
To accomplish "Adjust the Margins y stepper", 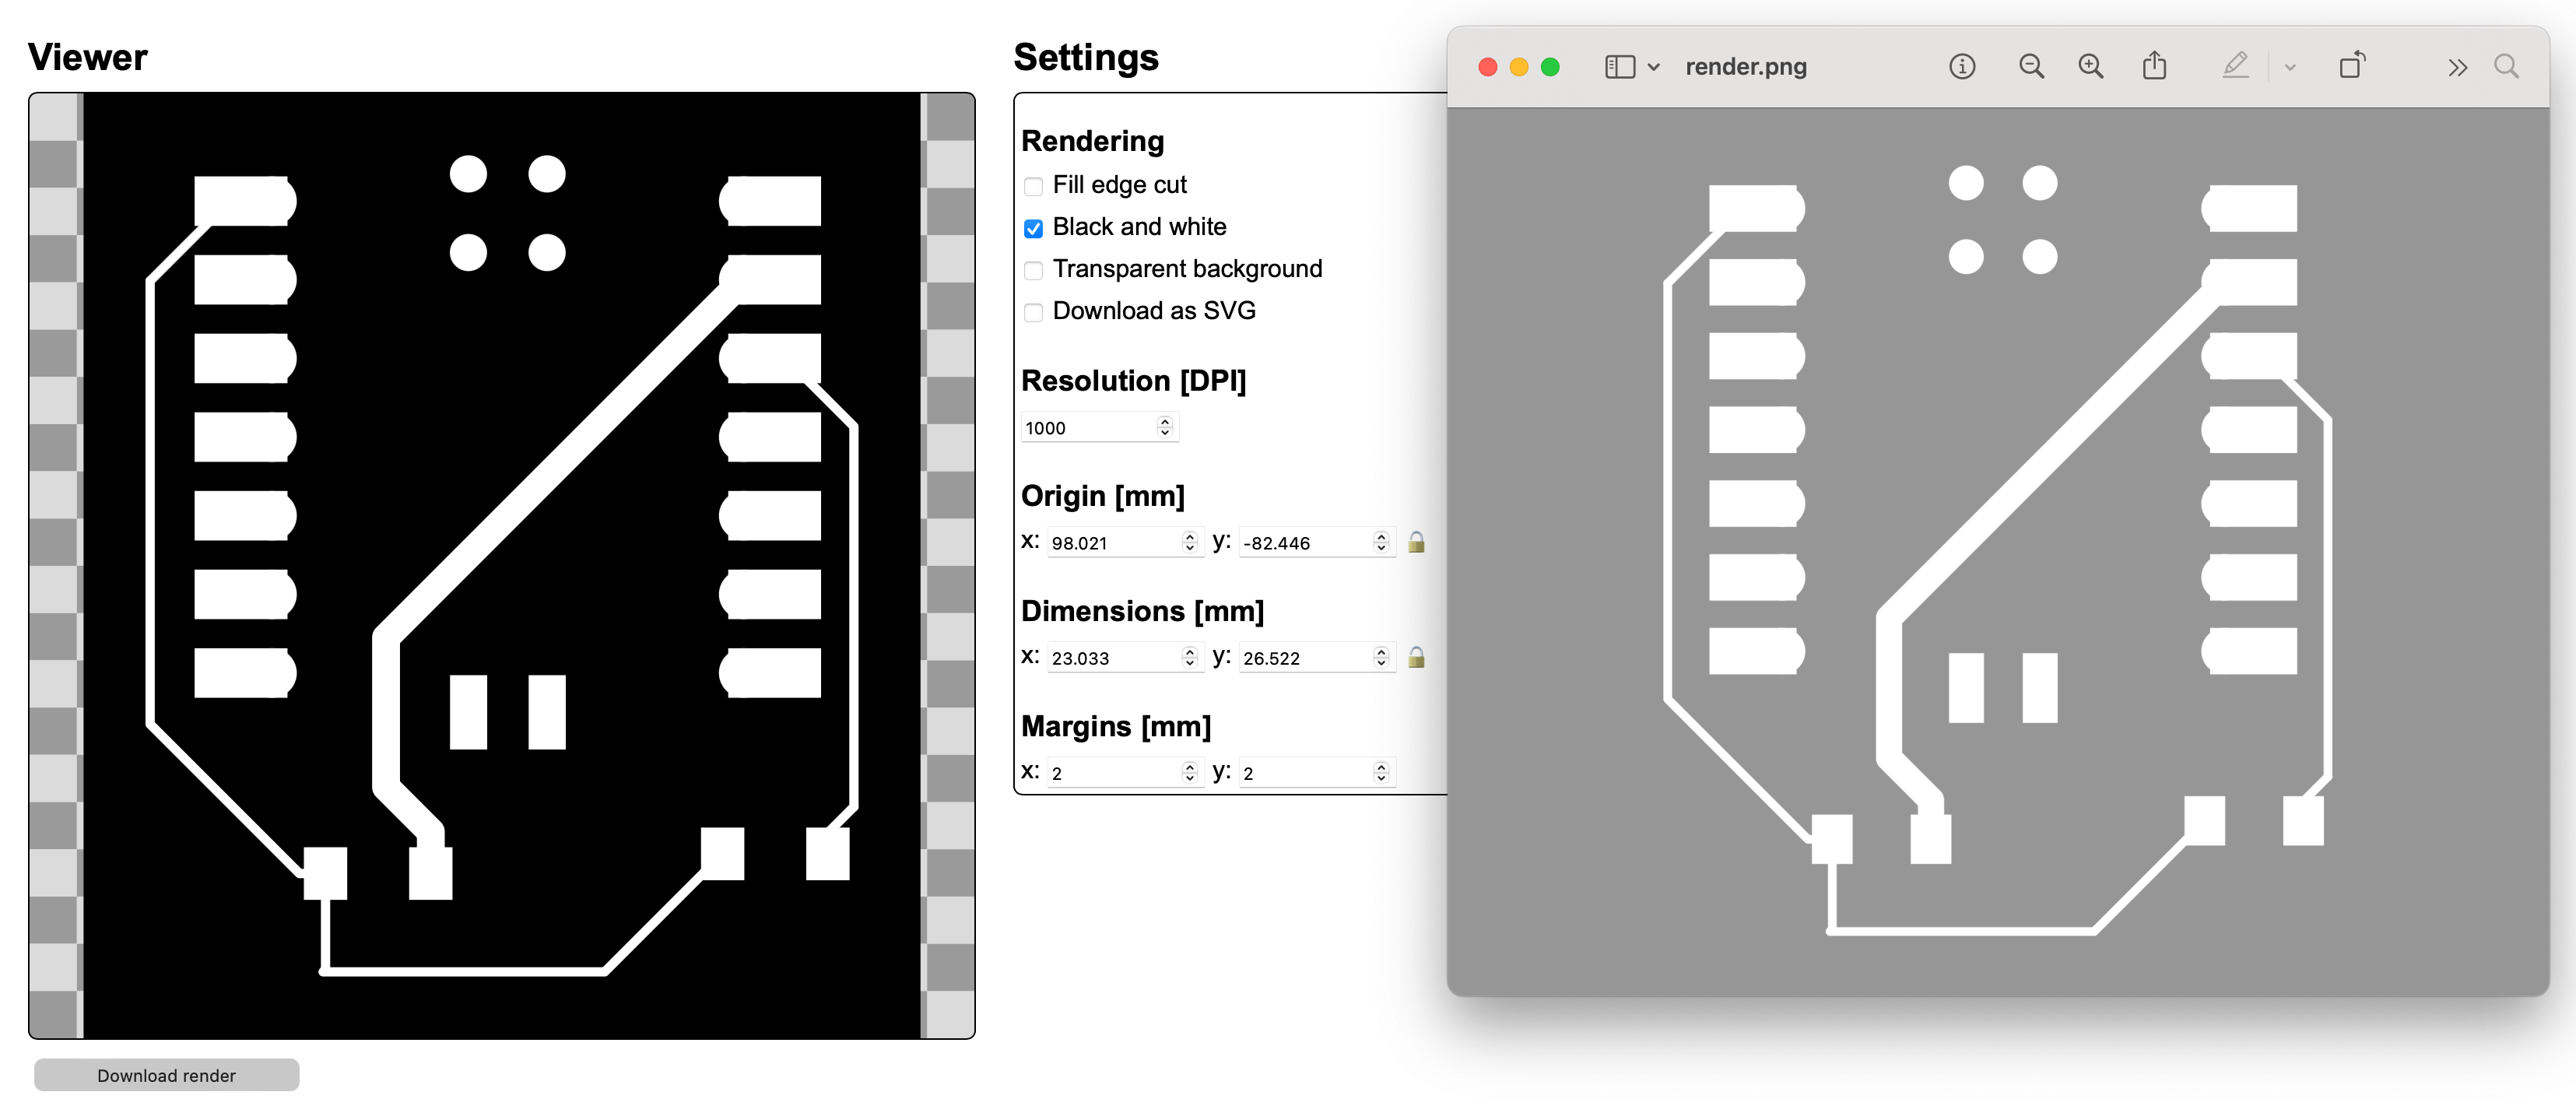I will tap(1381, 773).
